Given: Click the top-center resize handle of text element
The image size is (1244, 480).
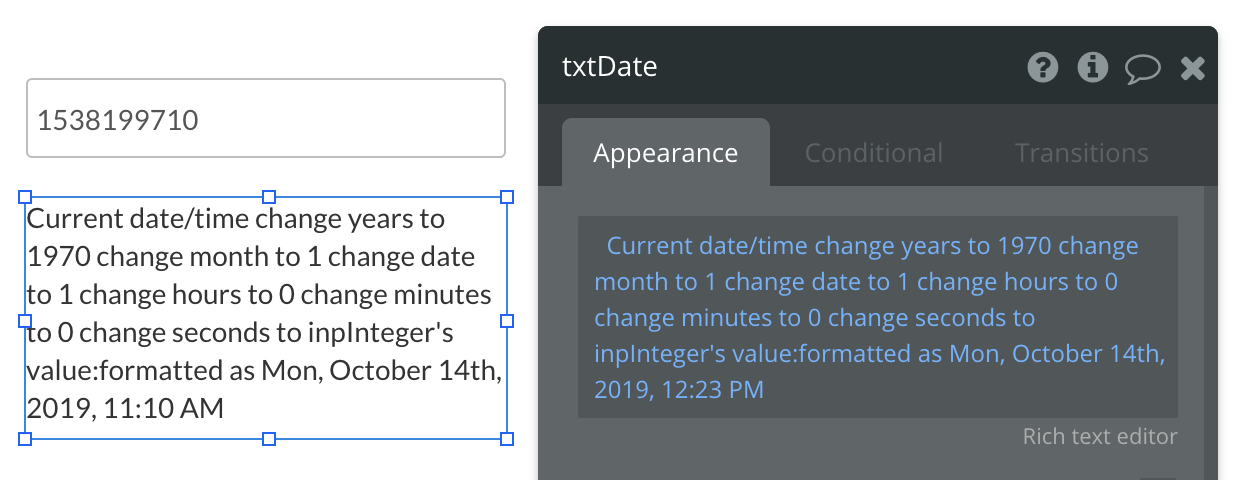Looking at the screenshot, I should pyautogui.click(x=268, y=197).
